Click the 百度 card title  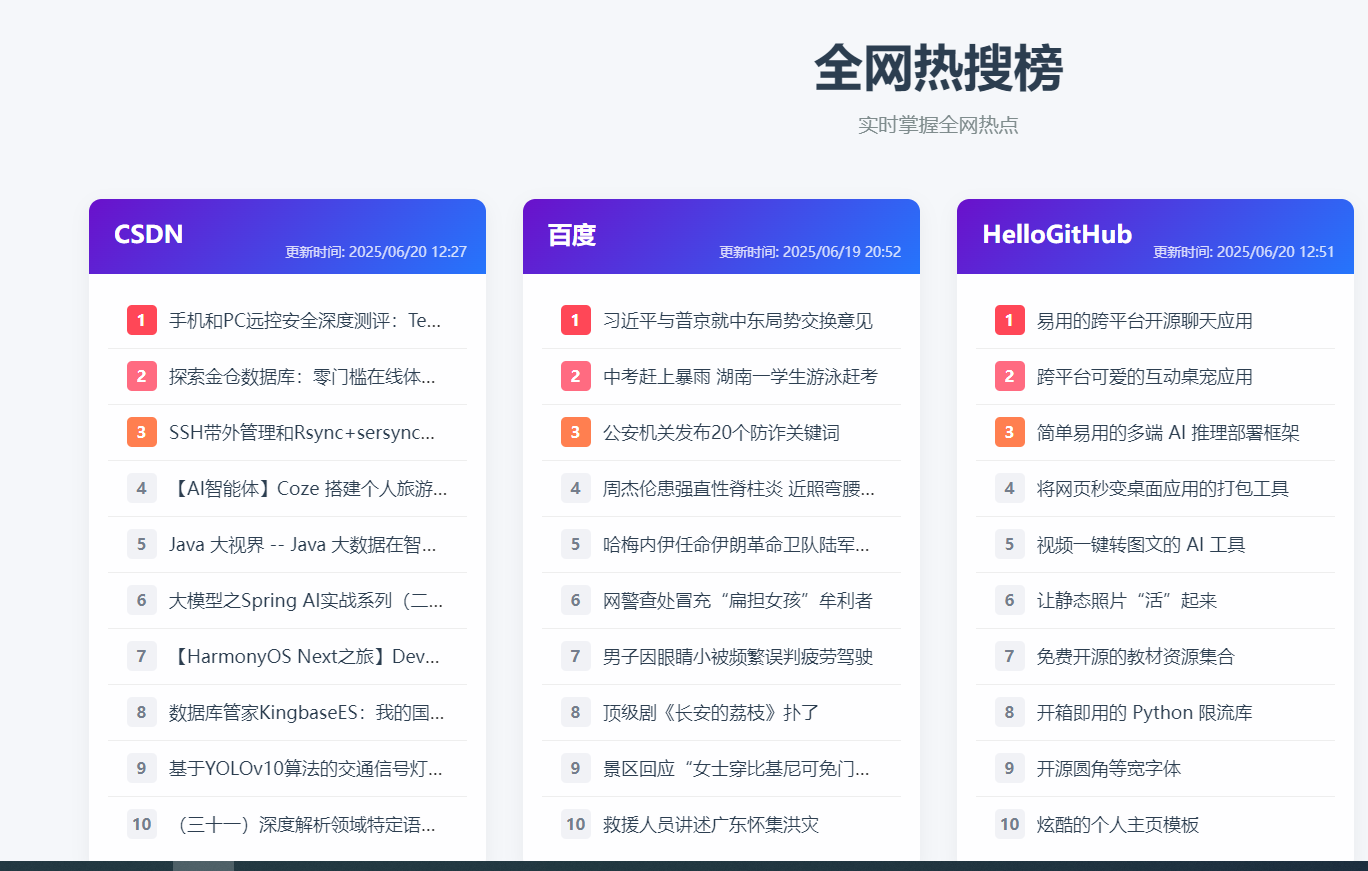pos(572,234)
